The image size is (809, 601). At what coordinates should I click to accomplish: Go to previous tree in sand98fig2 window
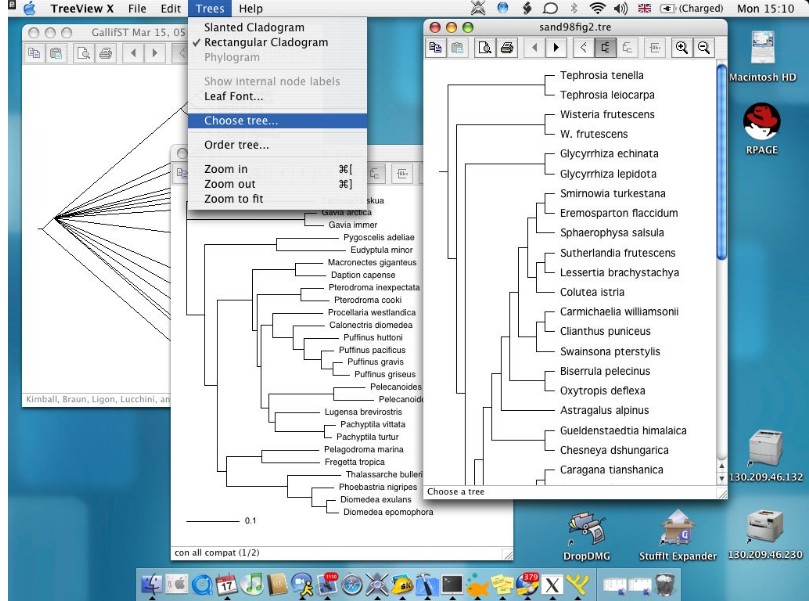pyautogui.click(x=534, y=48)
